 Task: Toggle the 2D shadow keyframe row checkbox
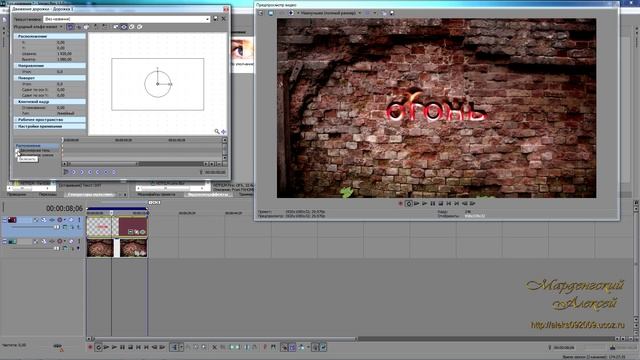click(x=18, y=151)
